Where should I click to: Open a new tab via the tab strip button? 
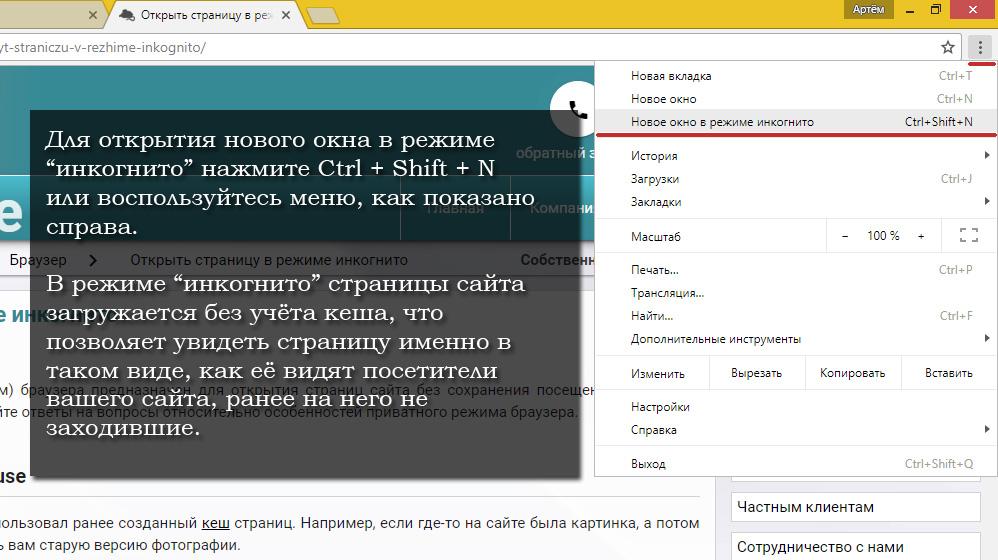click(323, 16)
